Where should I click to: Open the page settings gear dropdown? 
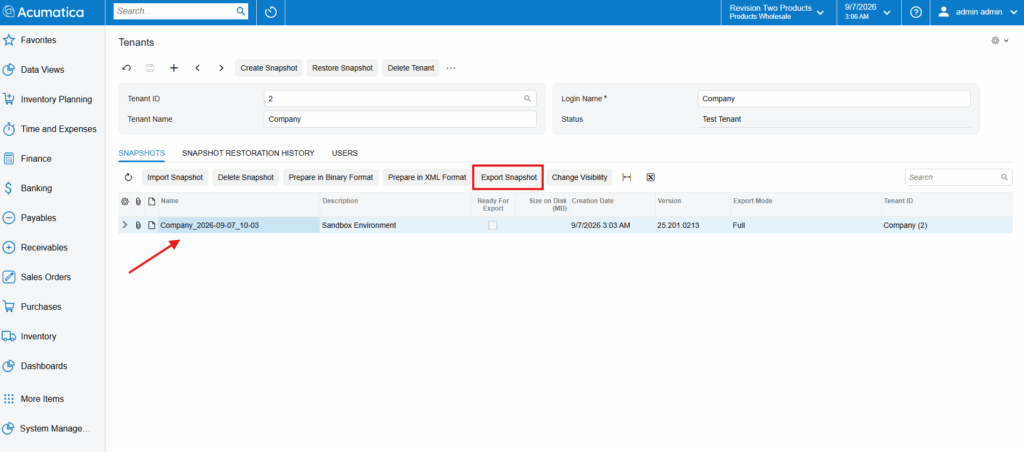(1000, 40)
